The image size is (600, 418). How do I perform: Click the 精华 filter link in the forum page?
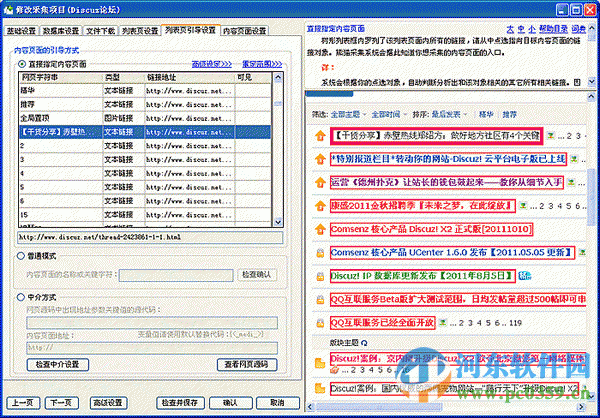point(486,114)
